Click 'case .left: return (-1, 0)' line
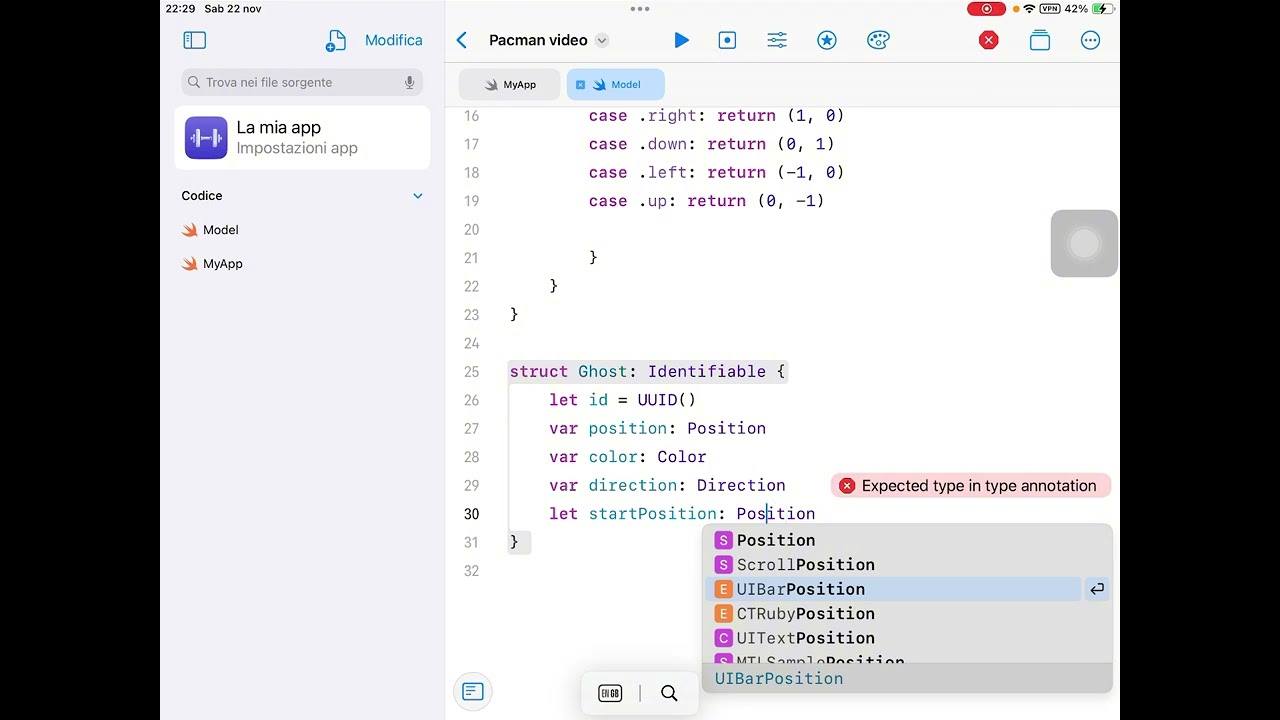This screenshot has width=1280, height=720. click(717, 173)
